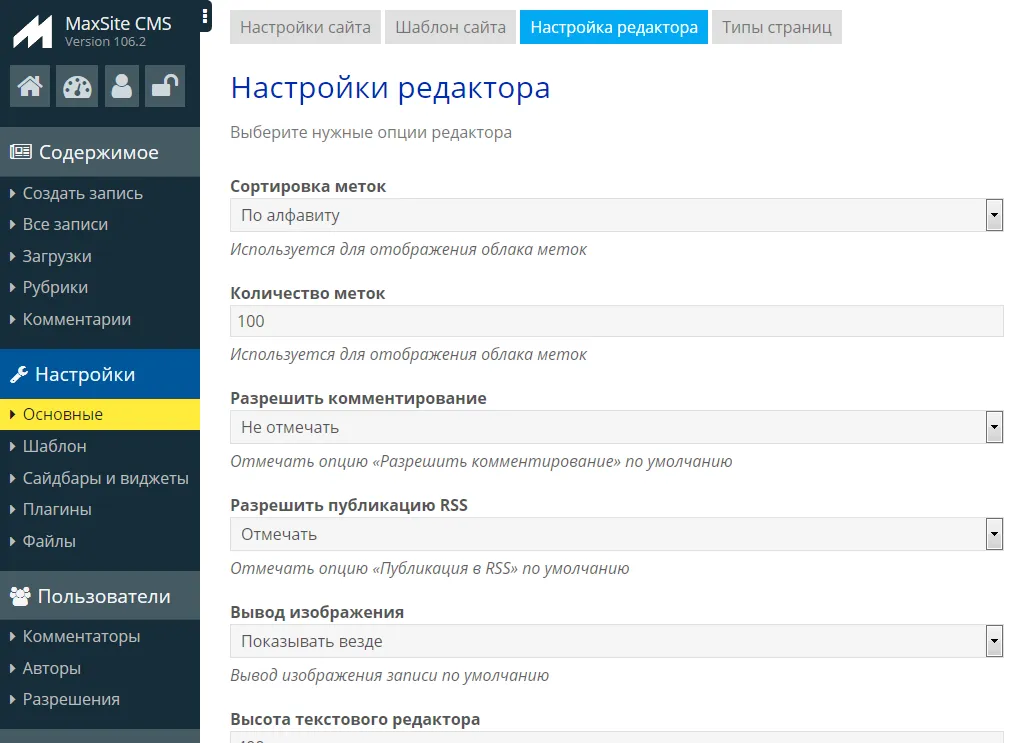Click the unlock padlock logout icon

click(164, 87)
